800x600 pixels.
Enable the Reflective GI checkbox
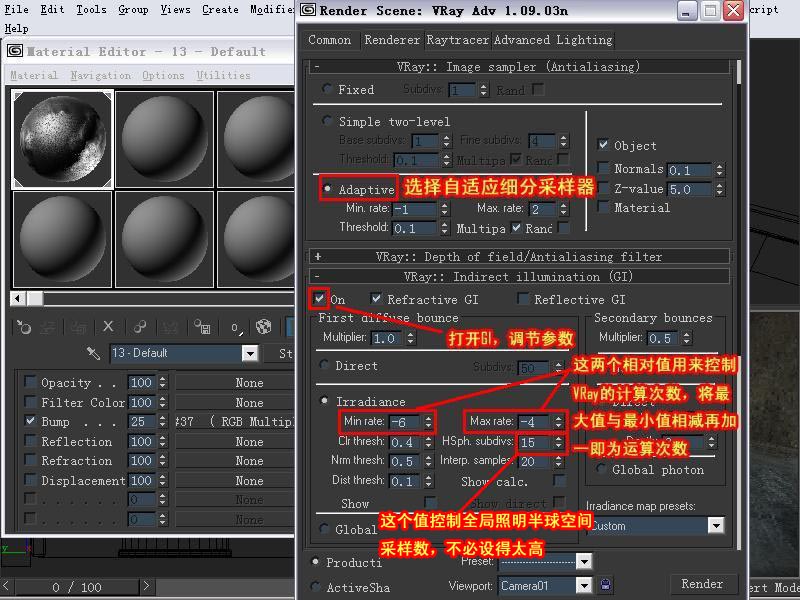pos(522,298)
